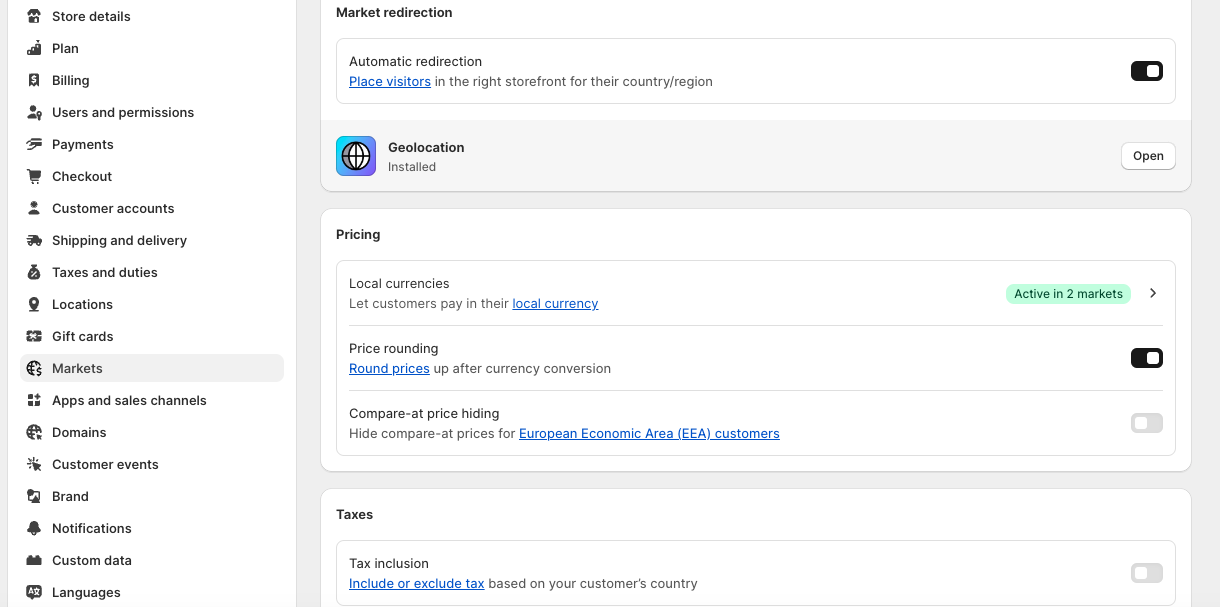This screenshot has width=1220, height=607.
Task: Go to Apps and sales channels
Action: (129, 400)
